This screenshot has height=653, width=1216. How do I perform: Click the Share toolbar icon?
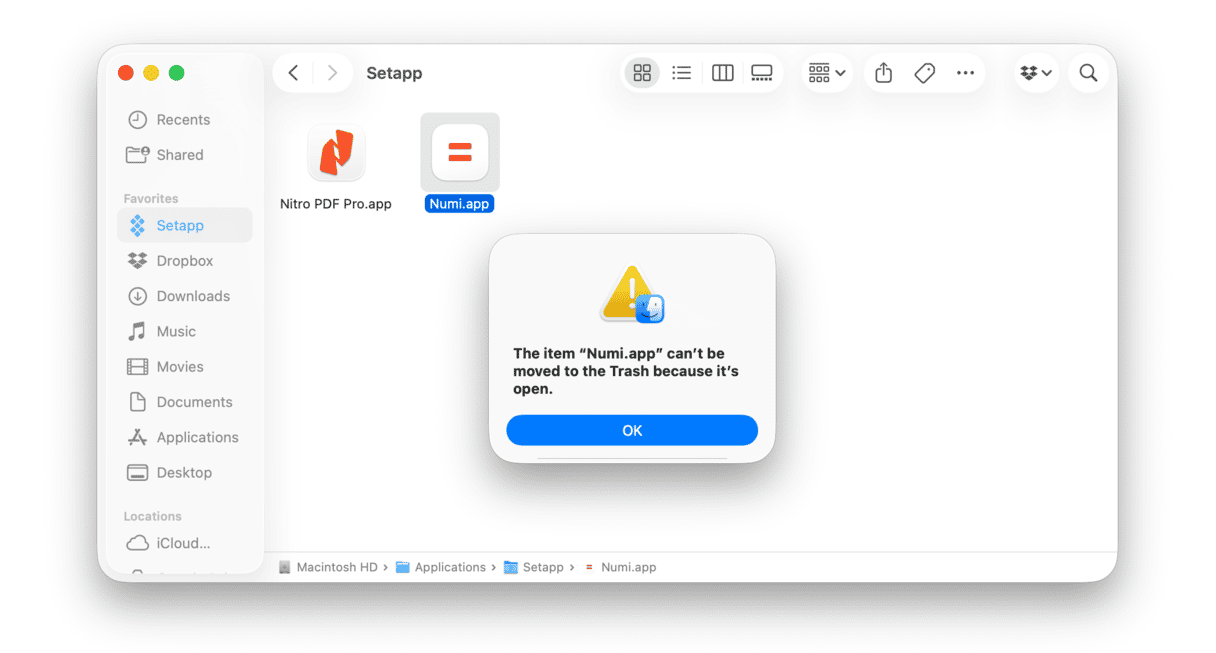coord(883,73)
